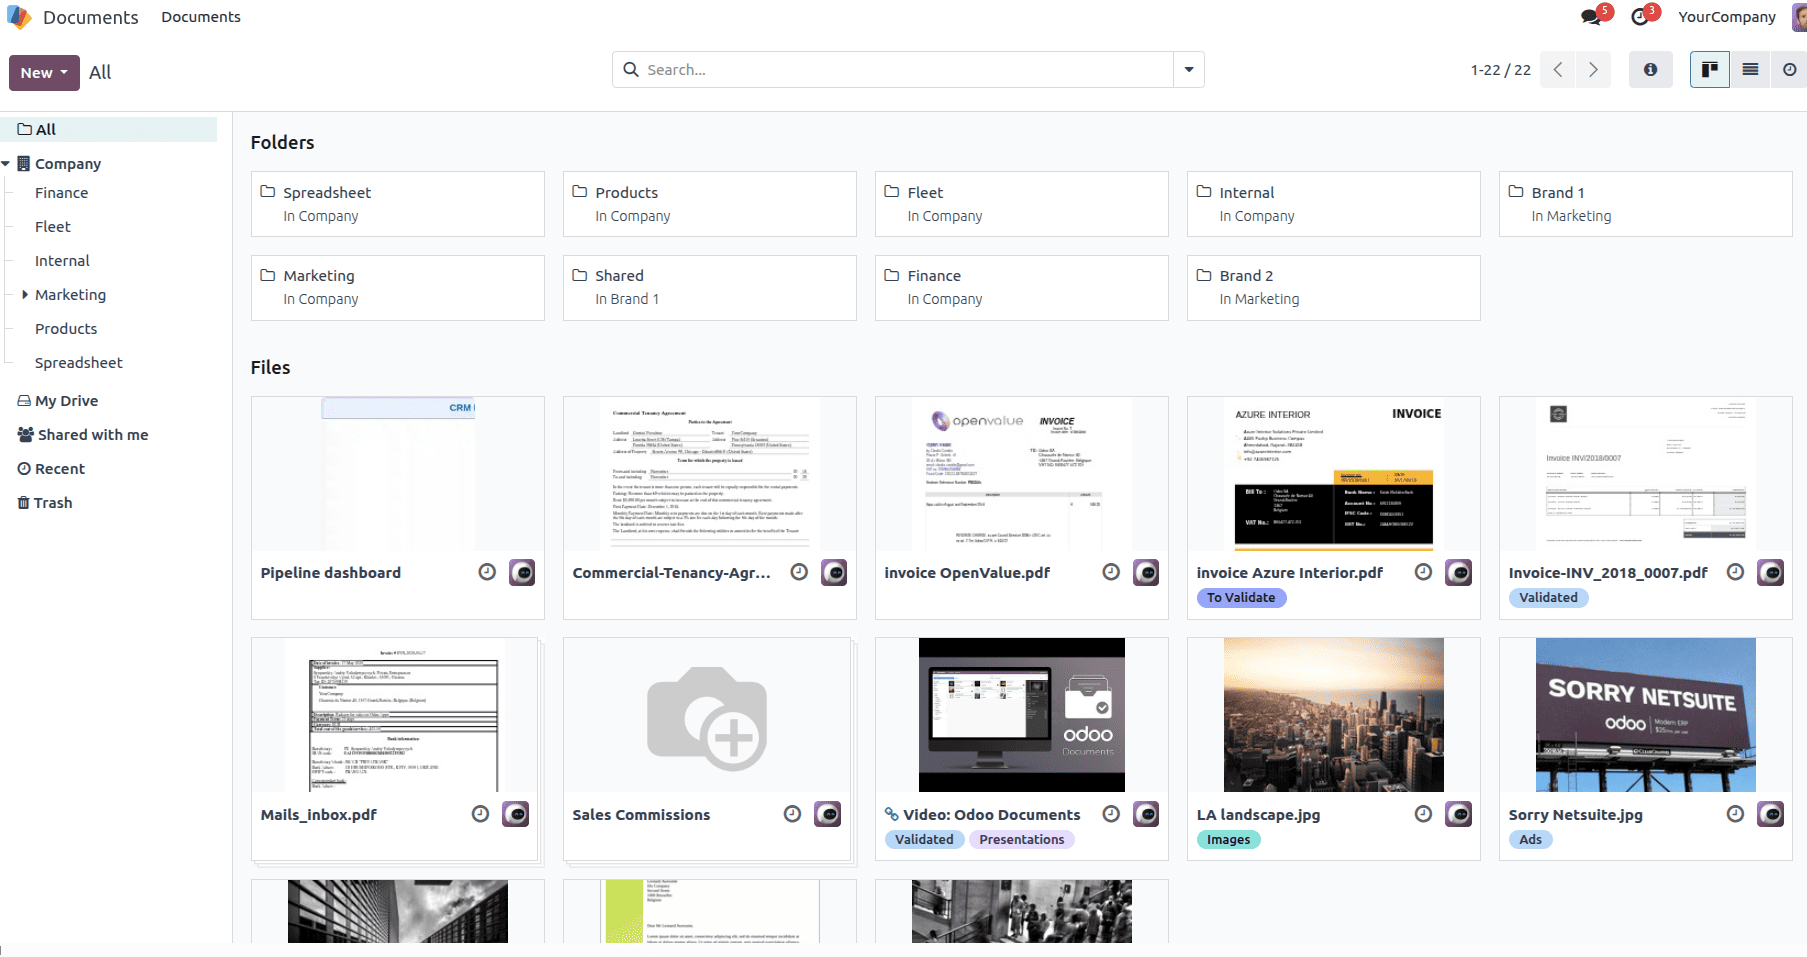The width and height of the screenshot is (1807, 957).
Task: Click activity clock on LA landscape.jpg card
Action: pyautogui.click(x=1423, y=814)
